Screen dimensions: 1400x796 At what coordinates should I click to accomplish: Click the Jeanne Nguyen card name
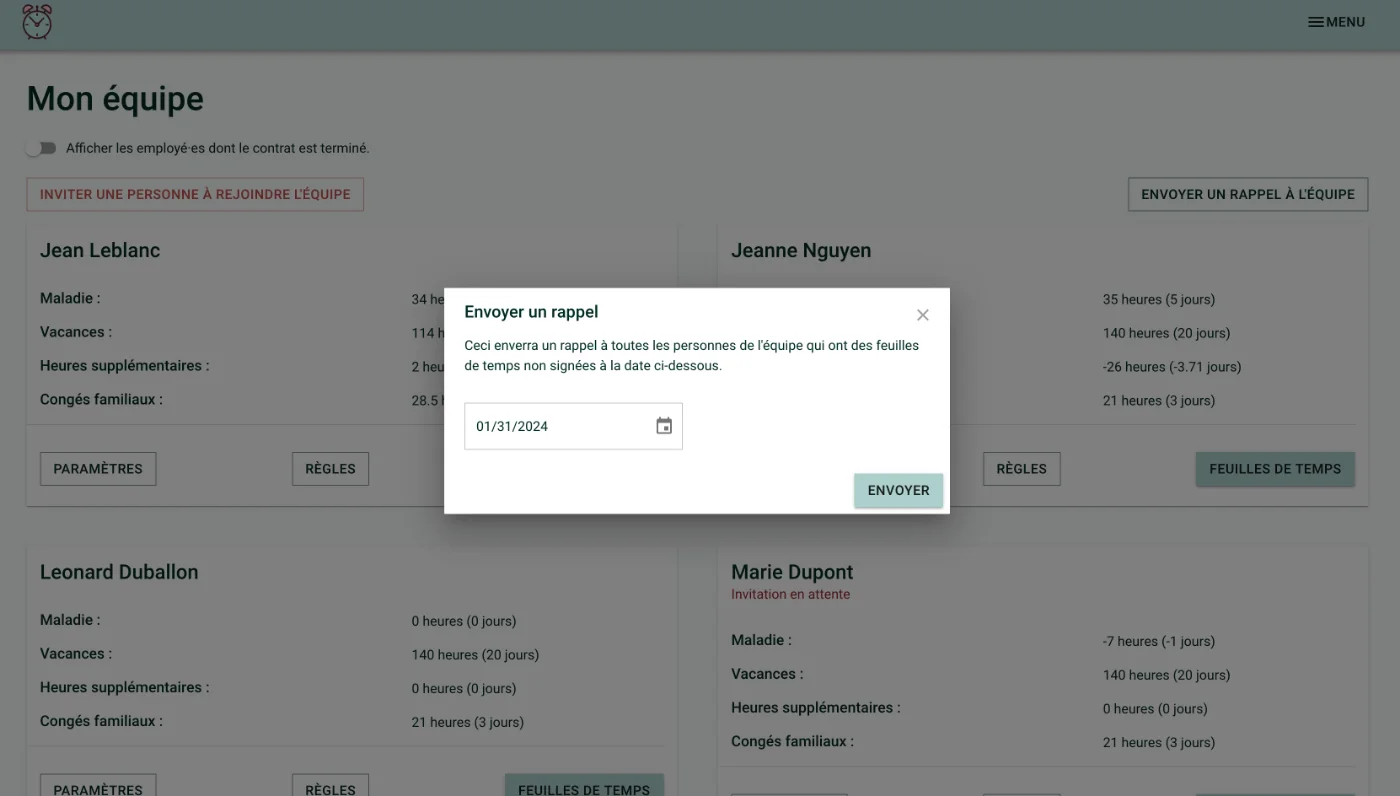click(801, 251)
